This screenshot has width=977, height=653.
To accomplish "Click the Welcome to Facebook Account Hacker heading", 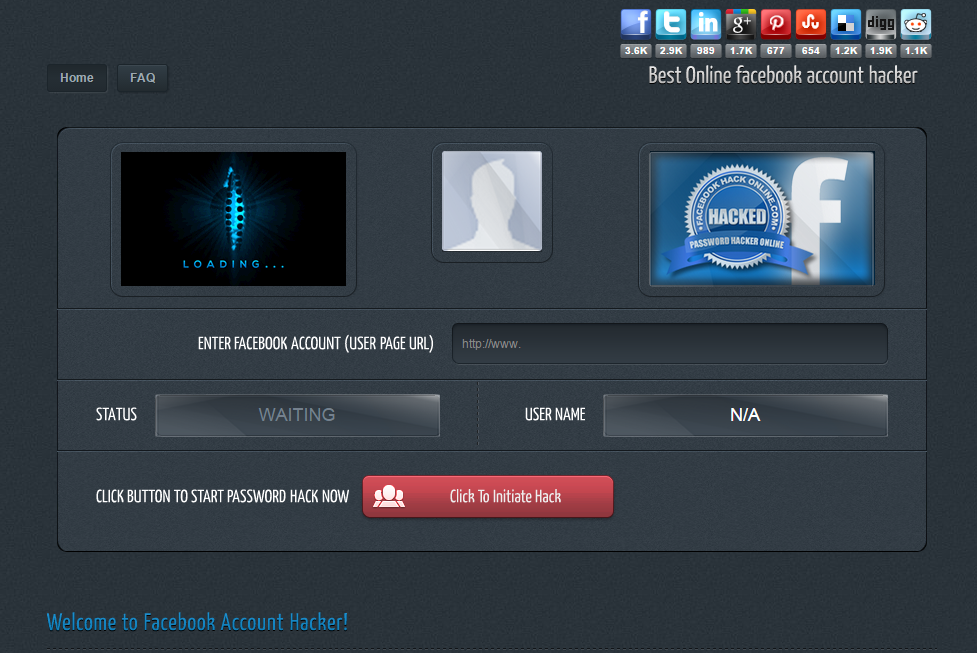I will click(x=198, y=622).
